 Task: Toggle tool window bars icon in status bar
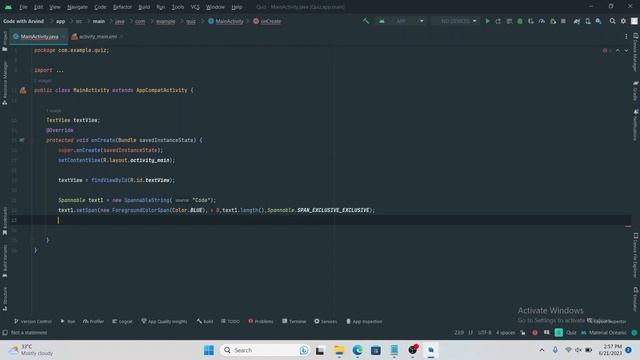pyautogui.click(x=5, y=333)
